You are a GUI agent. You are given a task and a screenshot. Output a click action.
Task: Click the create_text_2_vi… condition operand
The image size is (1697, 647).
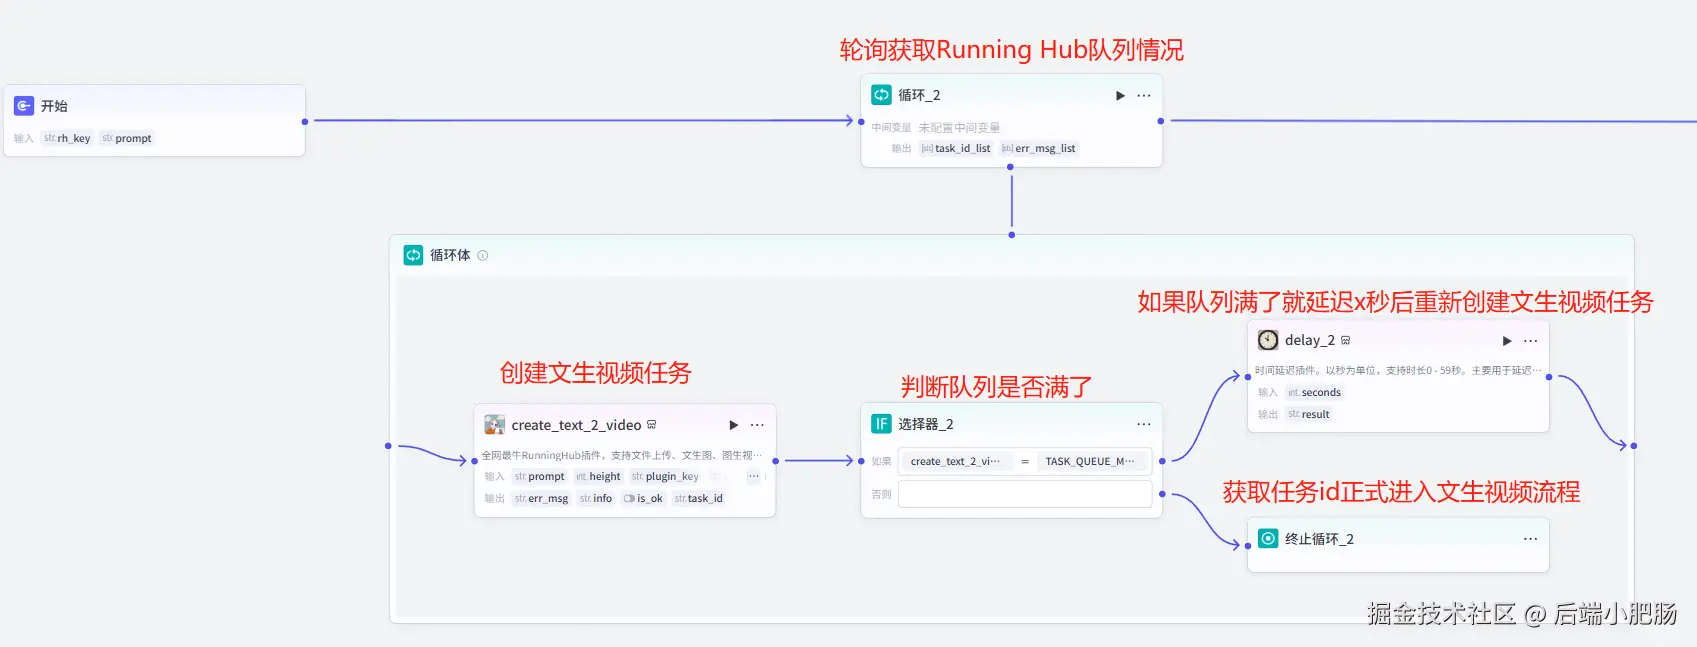click(x=955, y=461)
